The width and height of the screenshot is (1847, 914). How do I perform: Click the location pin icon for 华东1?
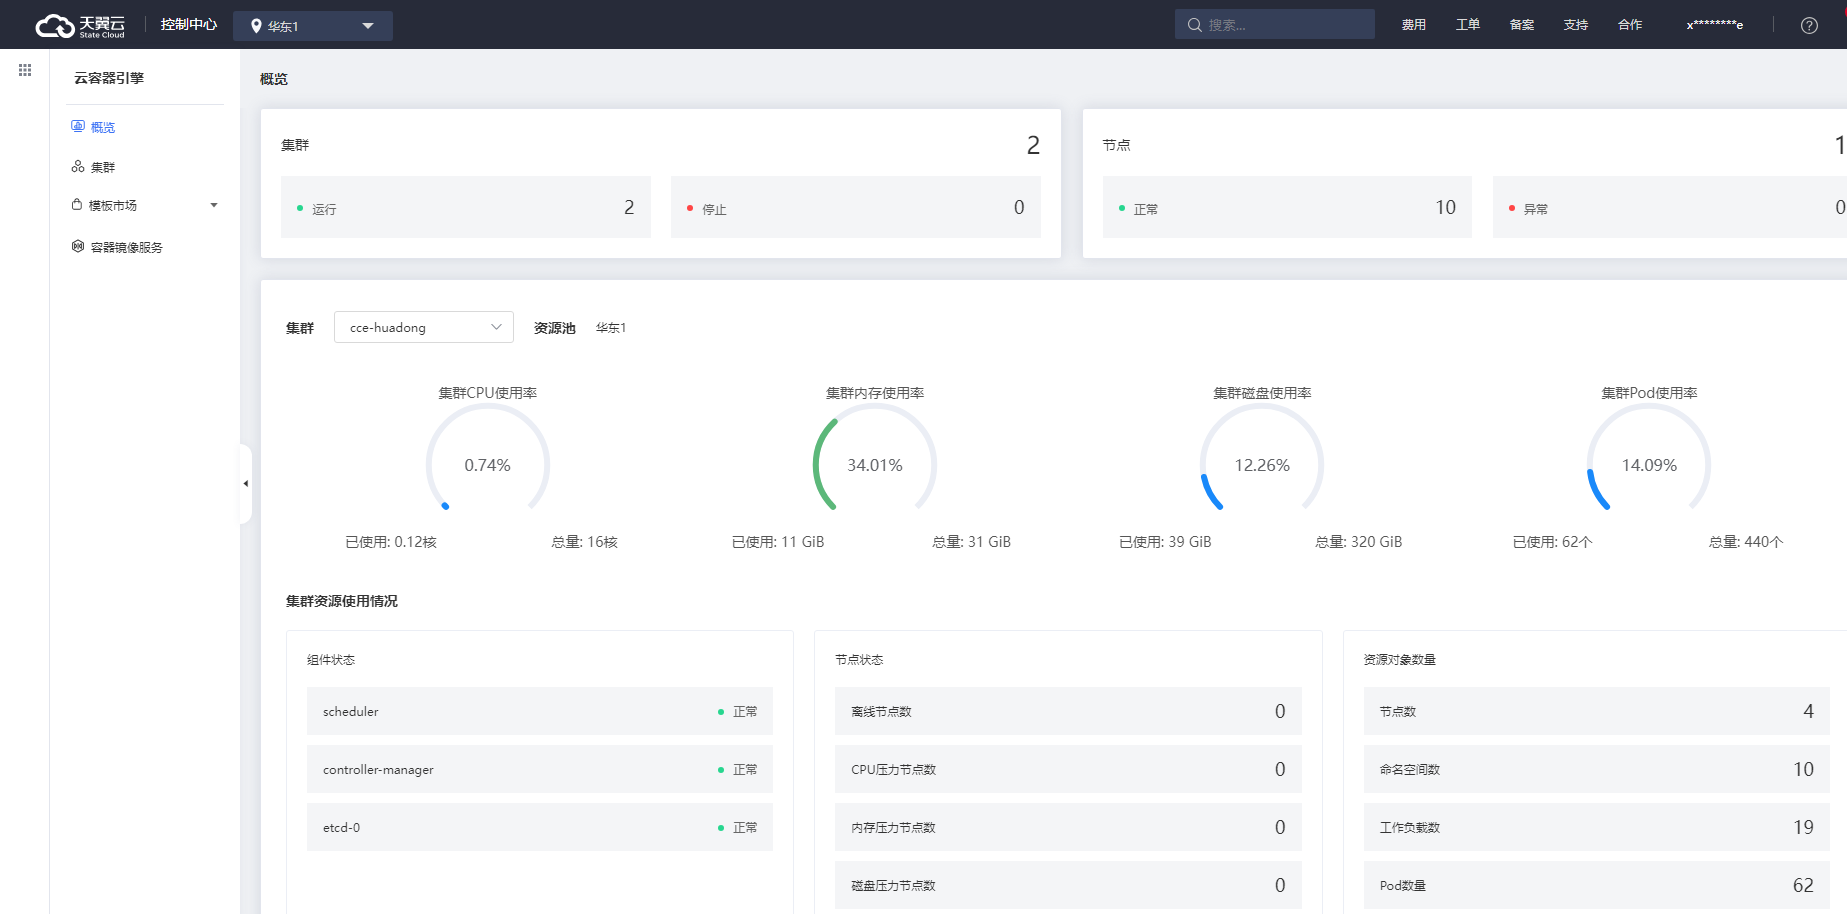256,26
